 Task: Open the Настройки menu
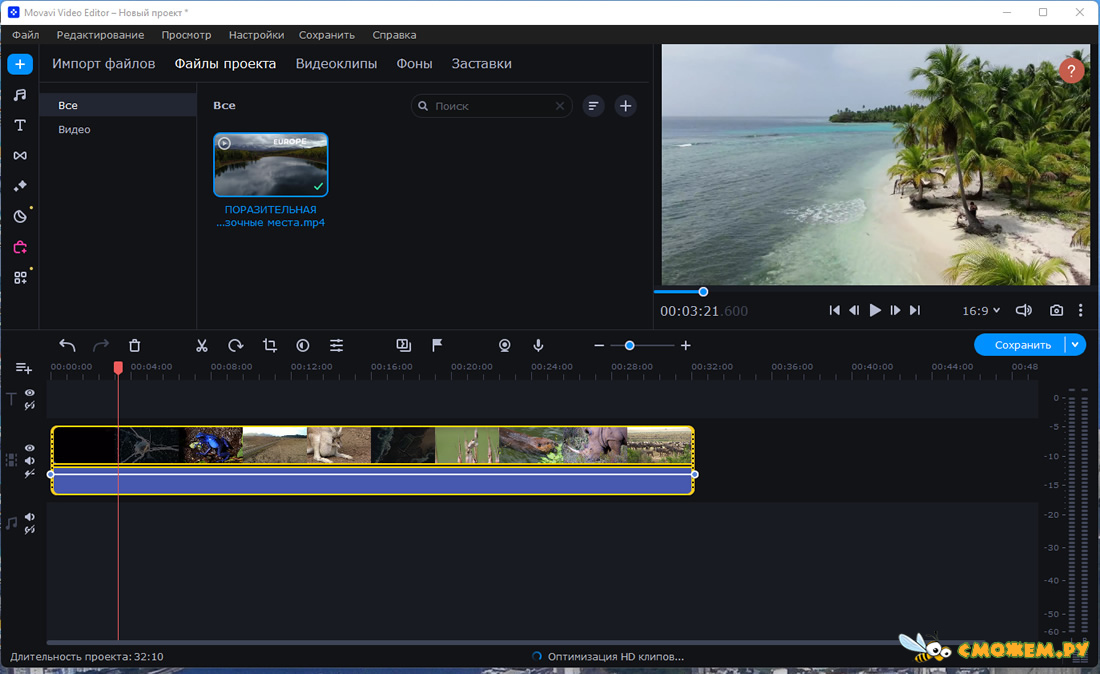(x=256, y=35)
